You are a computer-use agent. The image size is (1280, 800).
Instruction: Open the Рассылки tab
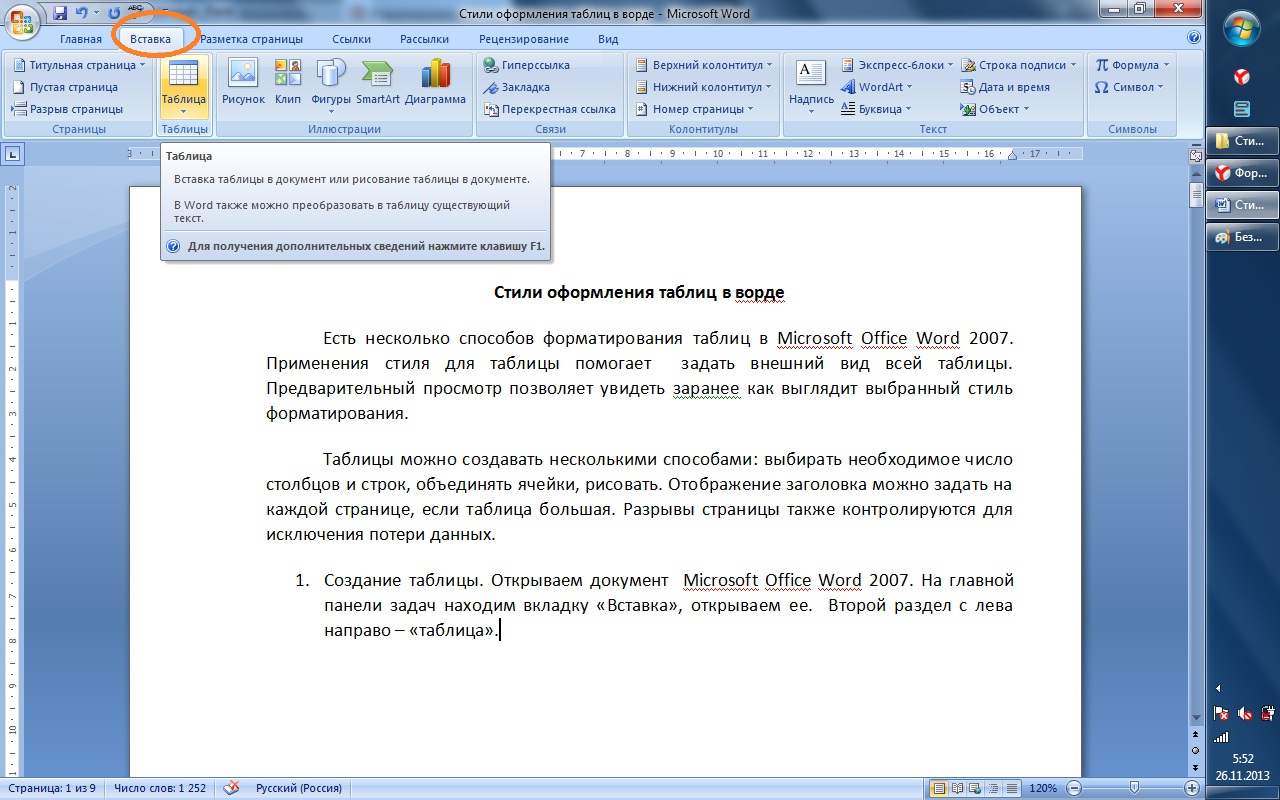click(x=424, y=39)
